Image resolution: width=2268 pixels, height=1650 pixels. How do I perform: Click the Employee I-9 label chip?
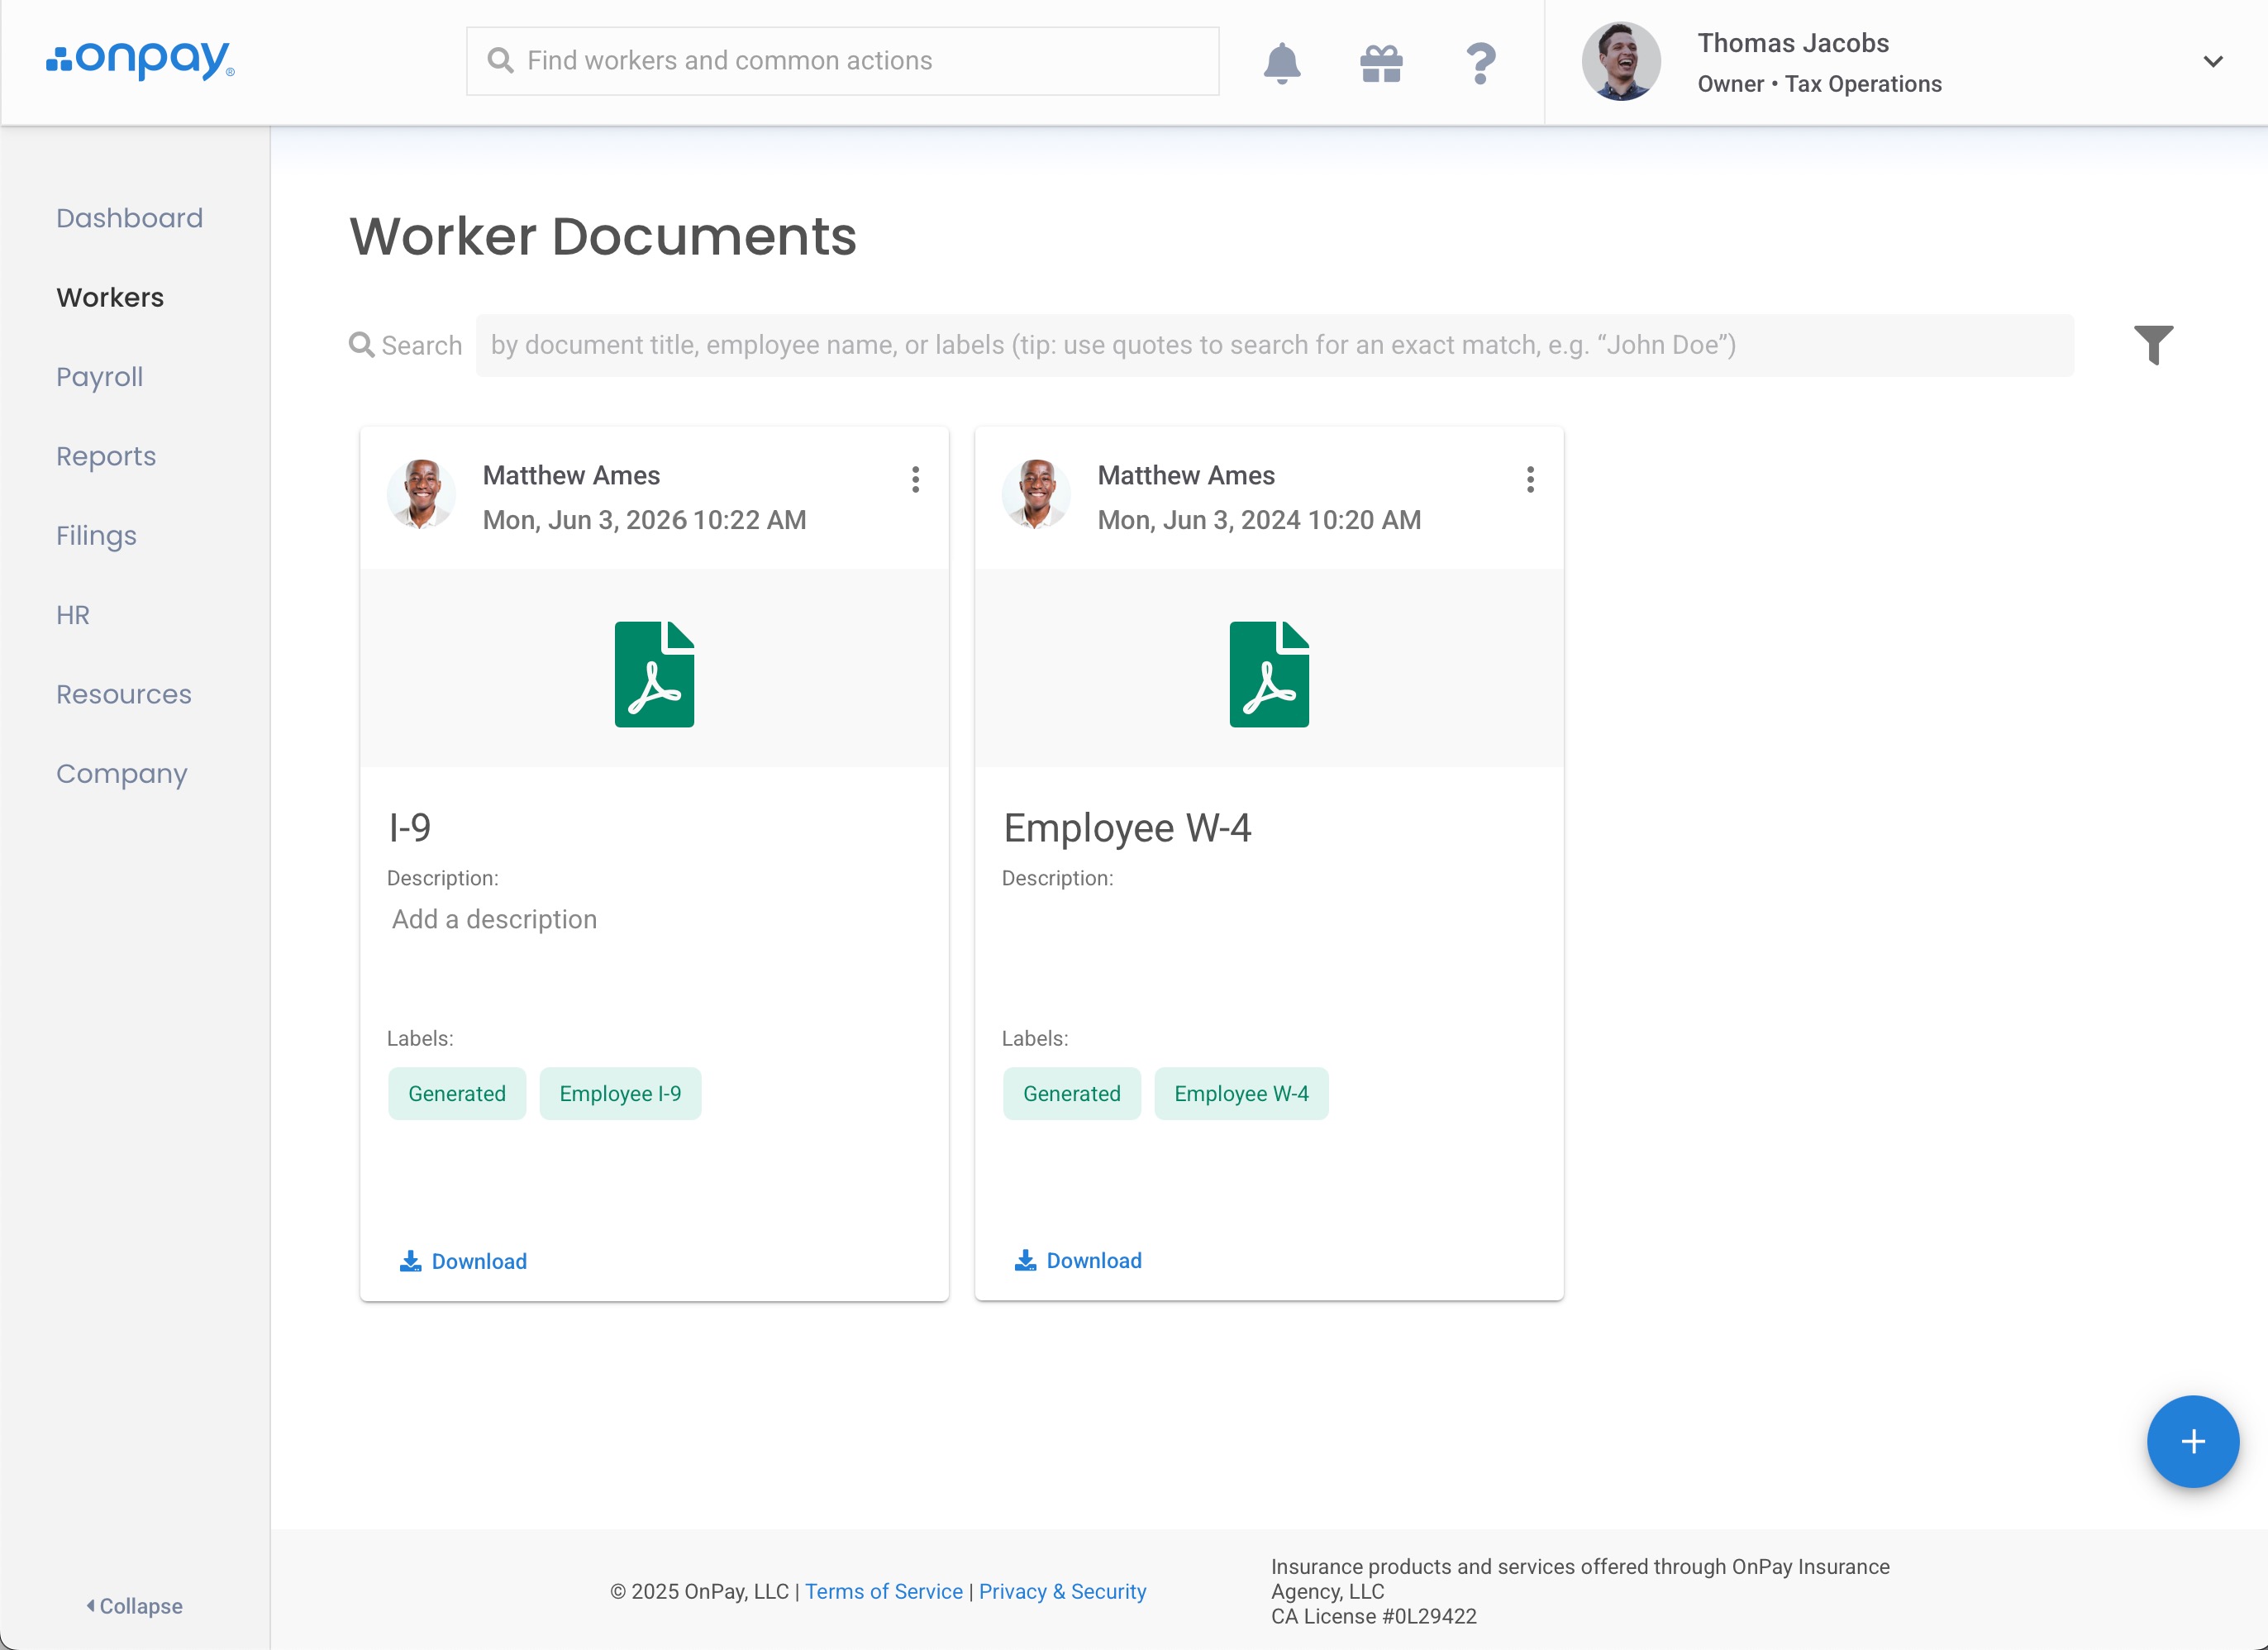(x=620, y=1093)
